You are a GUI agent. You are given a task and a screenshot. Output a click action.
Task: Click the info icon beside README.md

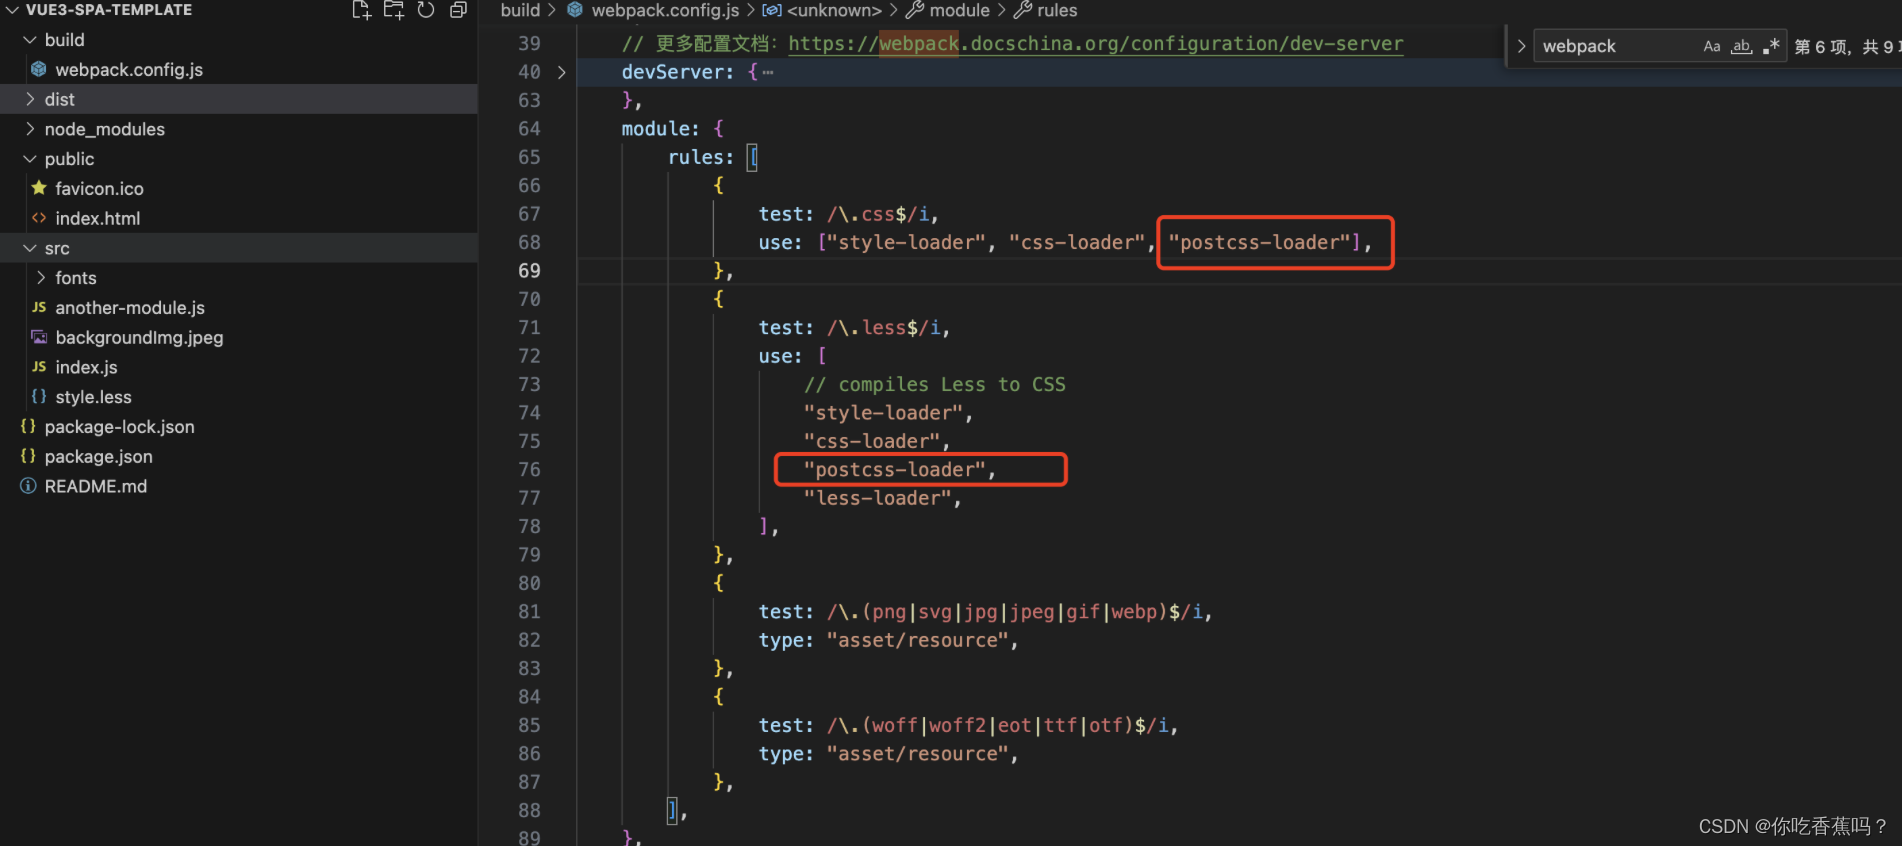[x=28, y=486]
